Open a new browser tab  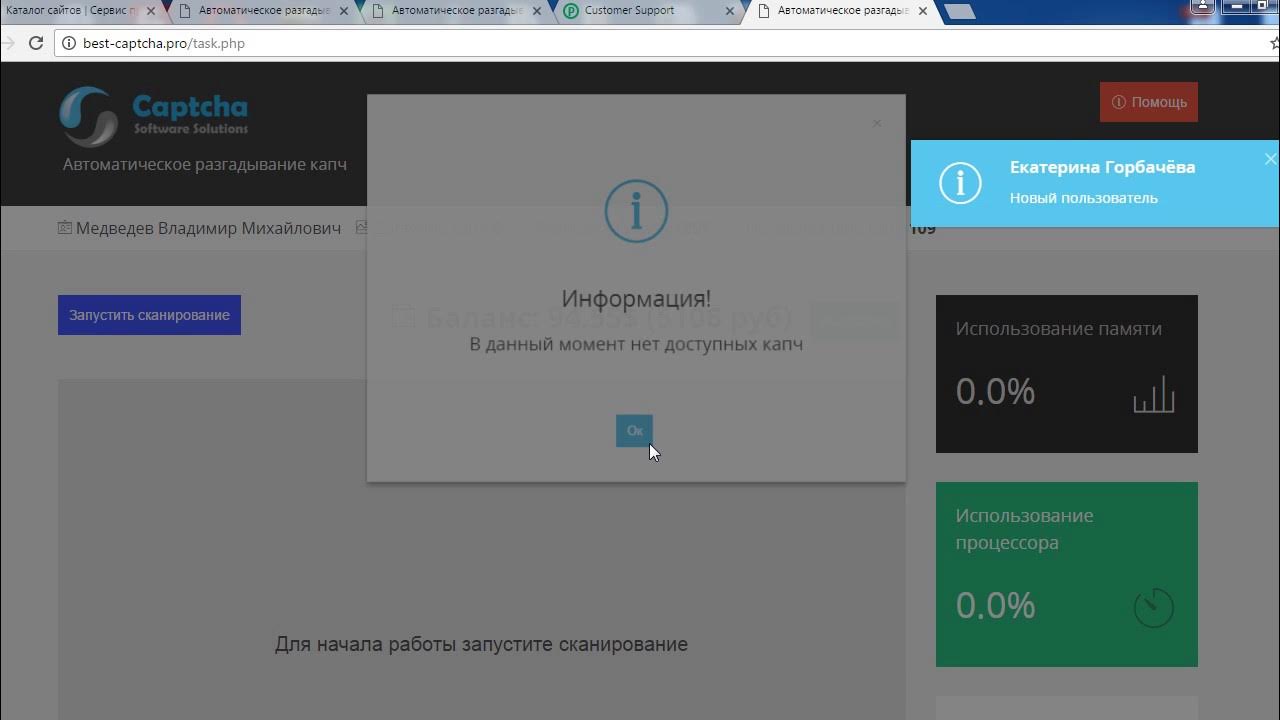[960, 12]
